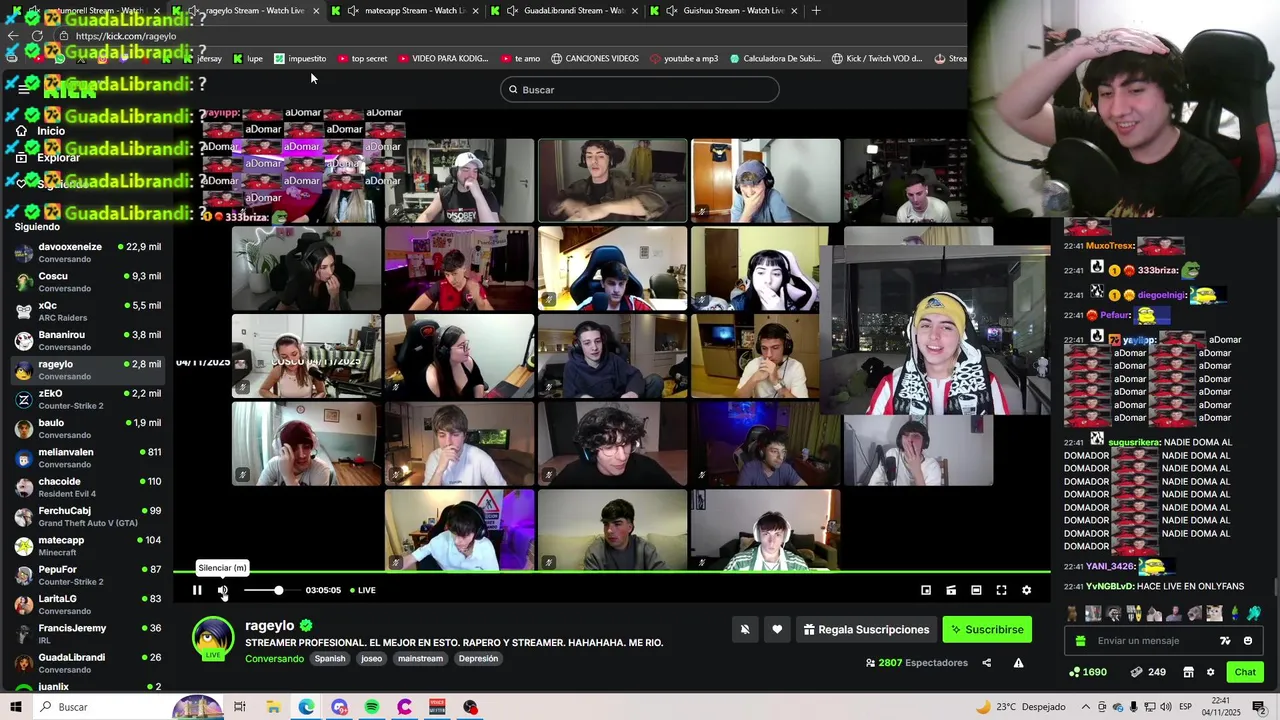Open the Windows Start menu
This screenshot has height=720, width=1280.
coord(16,707)
